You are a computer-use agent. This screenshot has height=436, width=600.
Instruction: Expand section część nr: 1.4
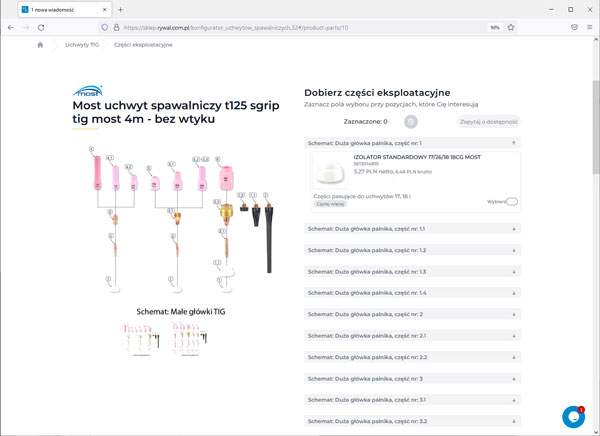(x=412, y=293)
